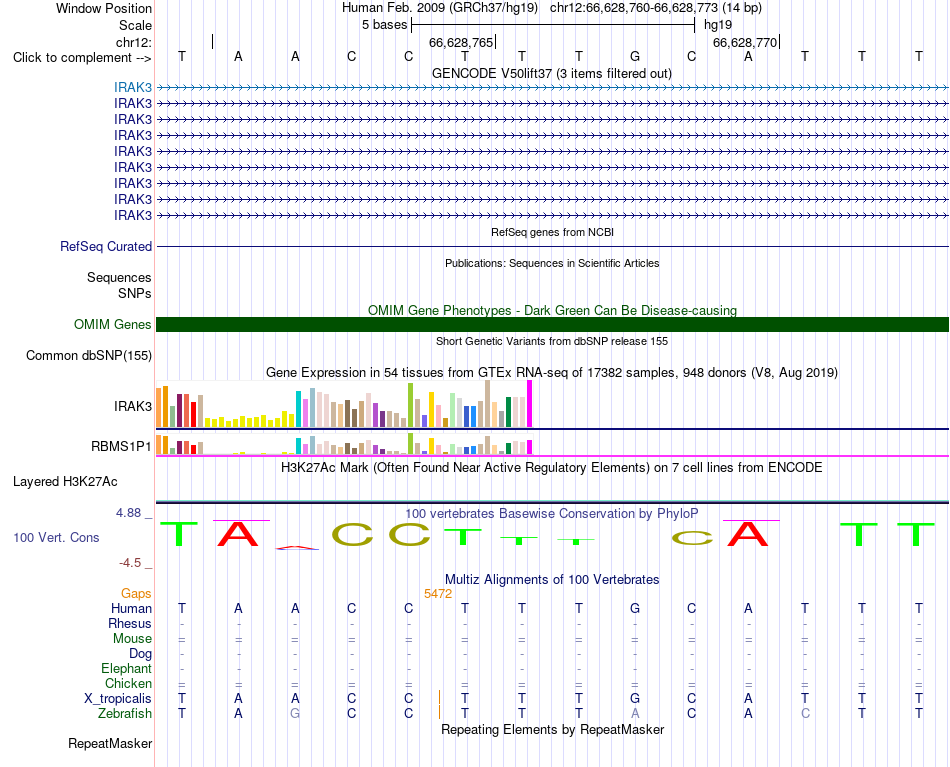Click the 'Layered H3K27Ac' track label

click(65, 482)
